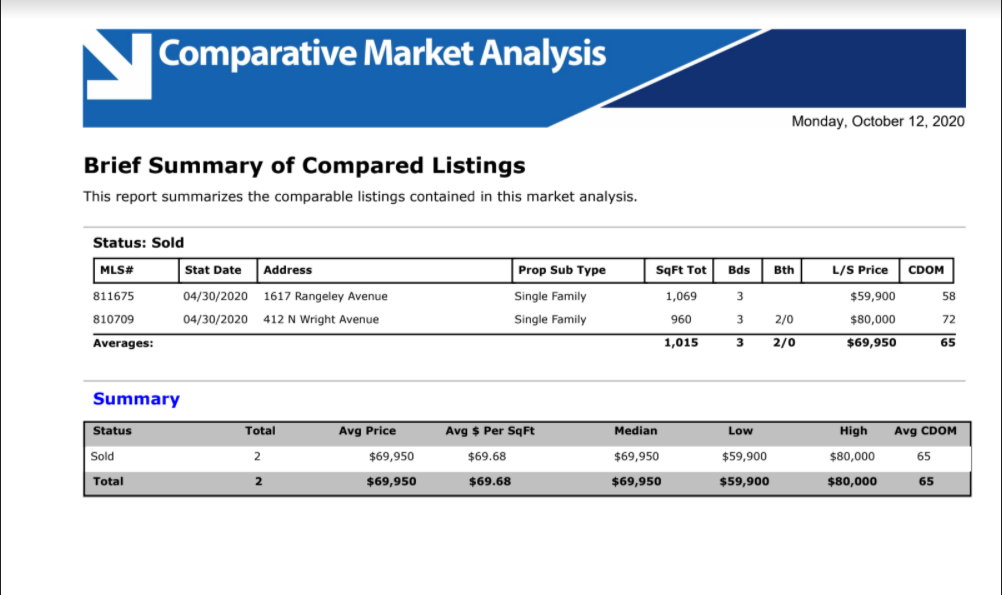Click the sentence describing this report

[x=360, y=197]
